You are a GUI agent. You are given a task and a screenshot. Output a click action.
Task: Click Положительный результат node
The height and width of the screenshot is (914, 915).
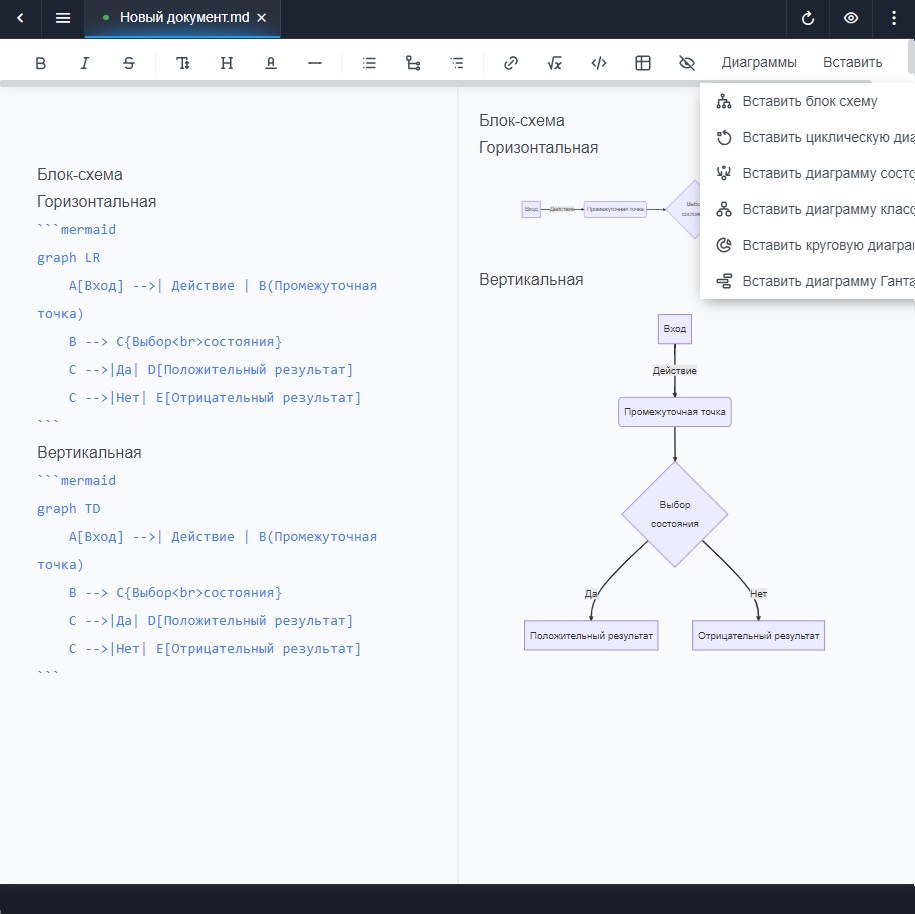[x=591, y=636]
